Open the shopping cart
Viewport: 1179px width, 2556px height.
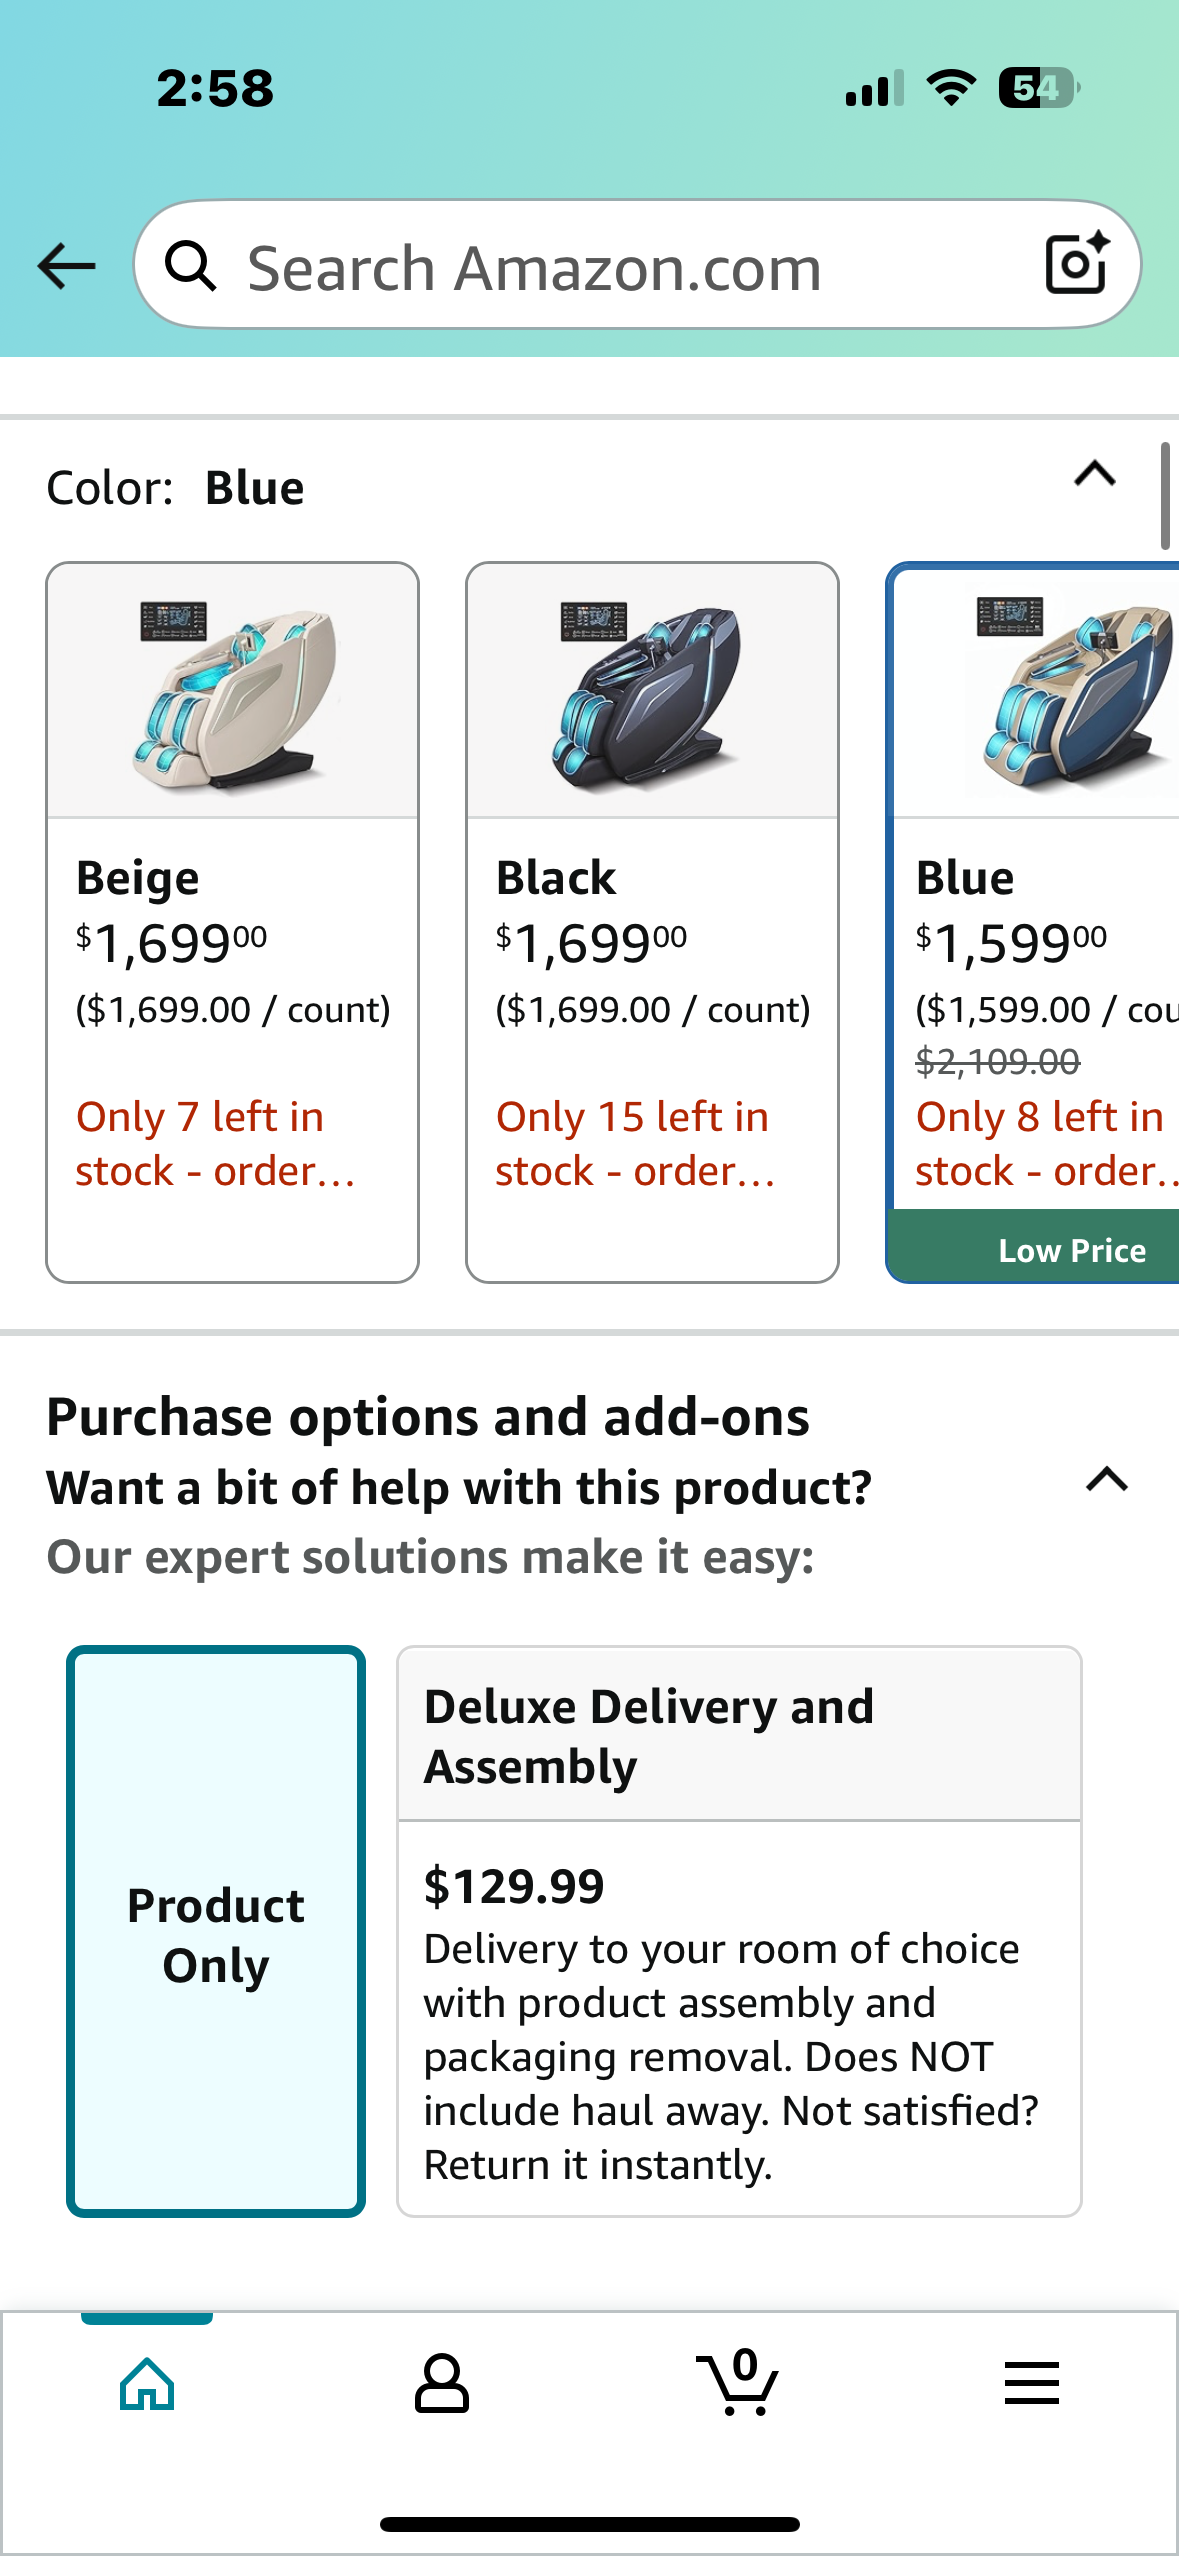pos(738,2383)
